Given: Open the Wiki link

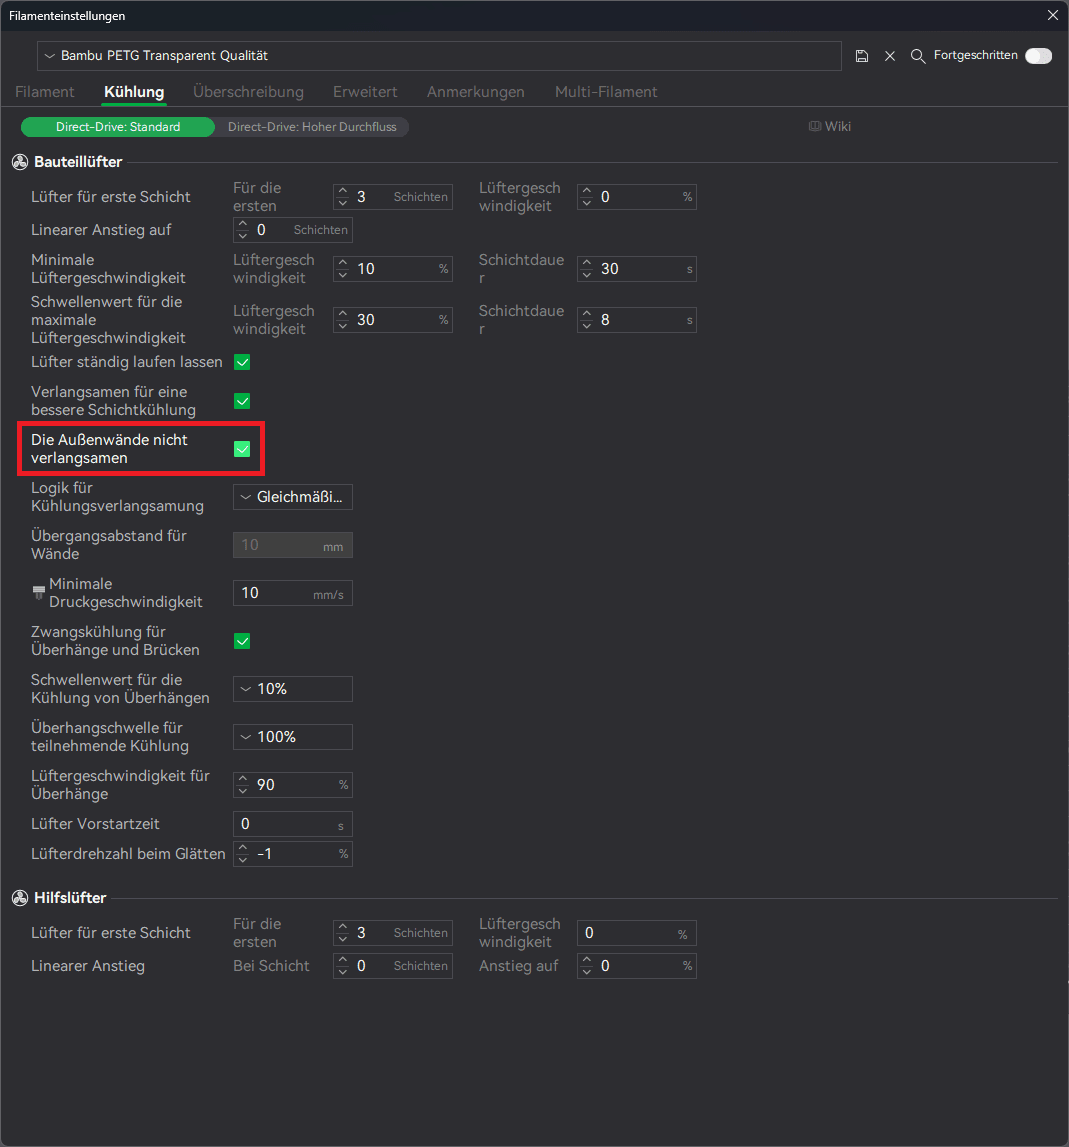Looking at the screenshot, I should 830,127.
